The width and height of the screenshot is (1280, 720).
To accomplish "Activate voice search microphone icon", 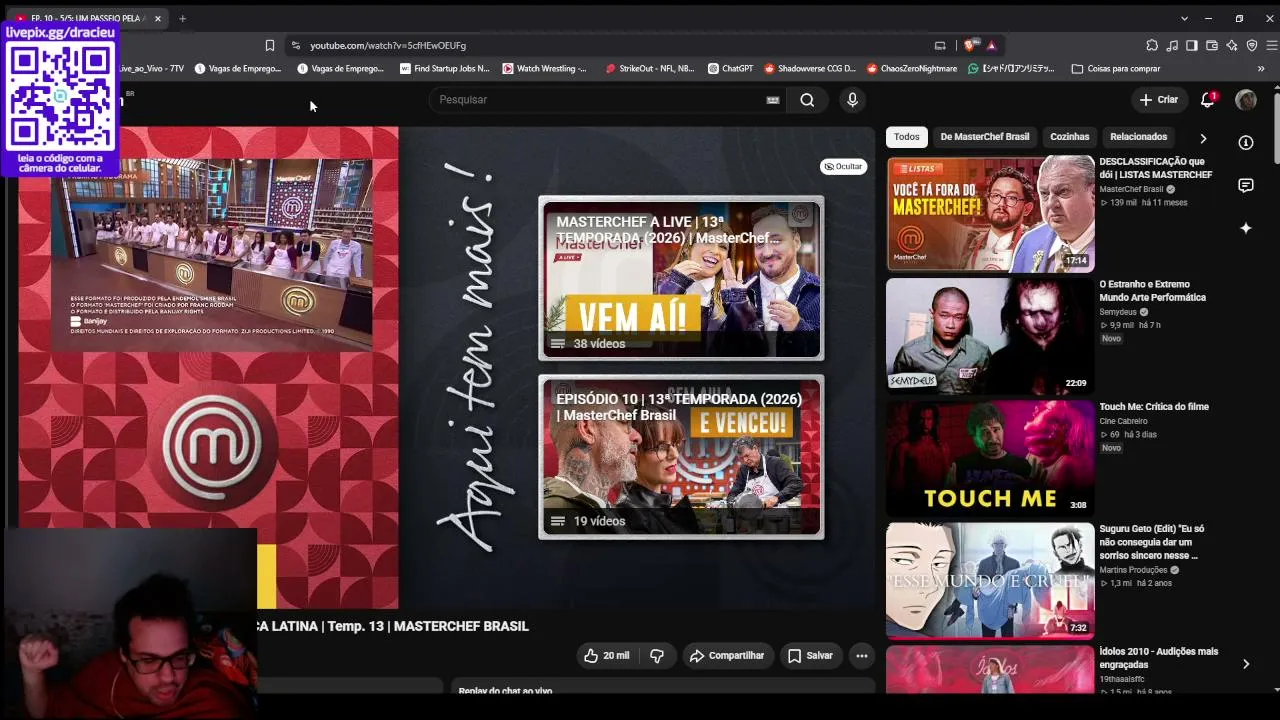I will click(852, 100).
